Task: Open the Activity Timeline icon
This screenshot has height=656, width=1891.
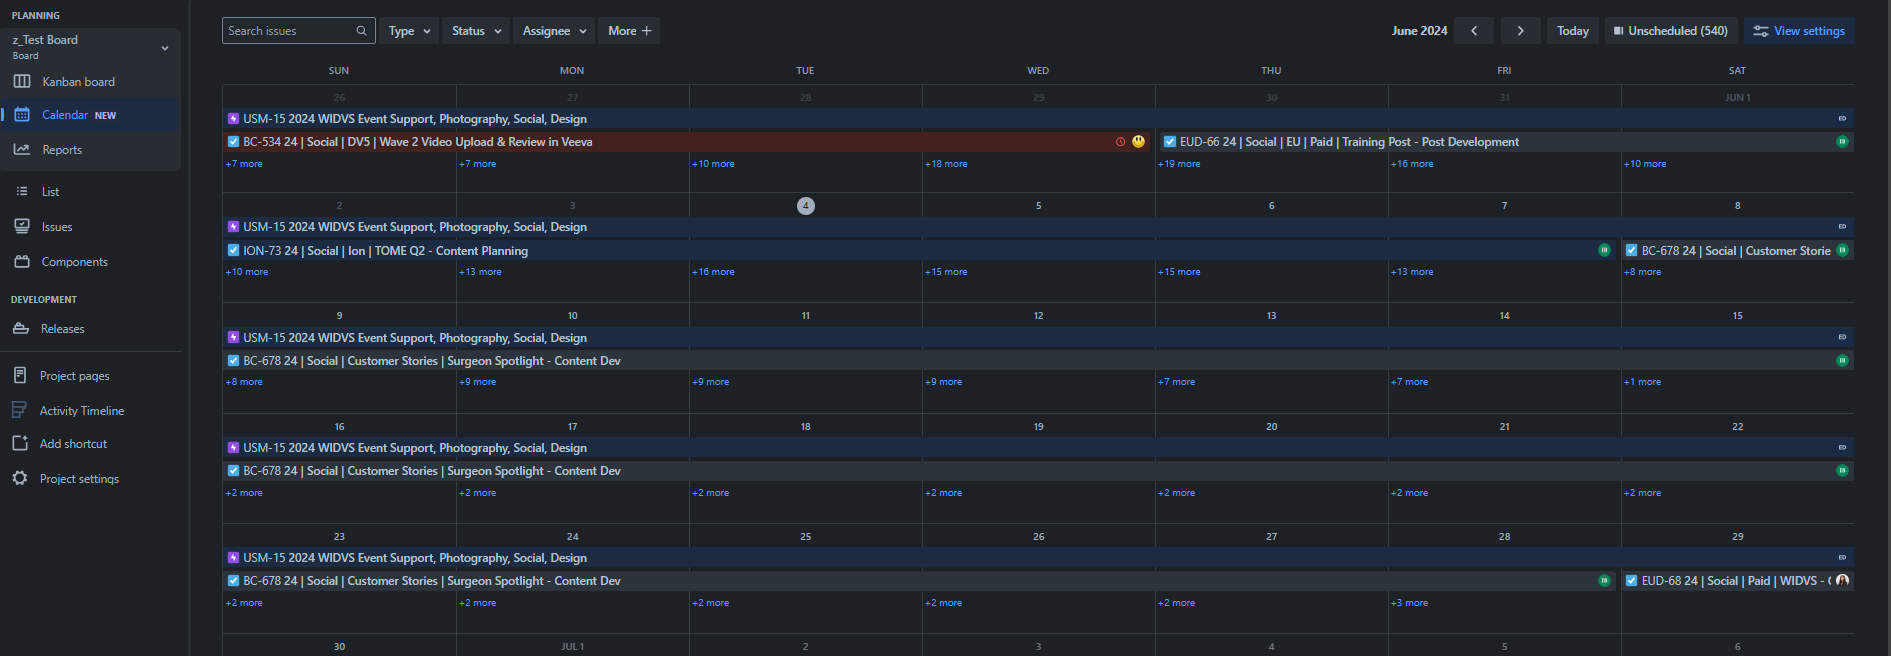Action: pos(20,410)
